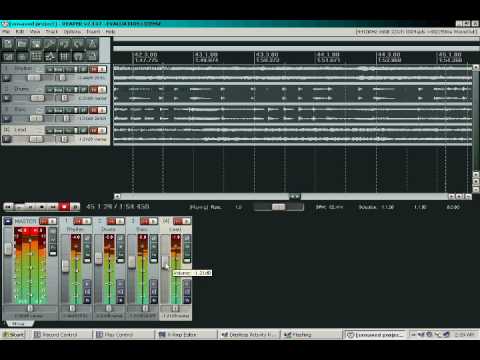Open the File menu
The width and height of the screenshot is (480, 360).
6,32
